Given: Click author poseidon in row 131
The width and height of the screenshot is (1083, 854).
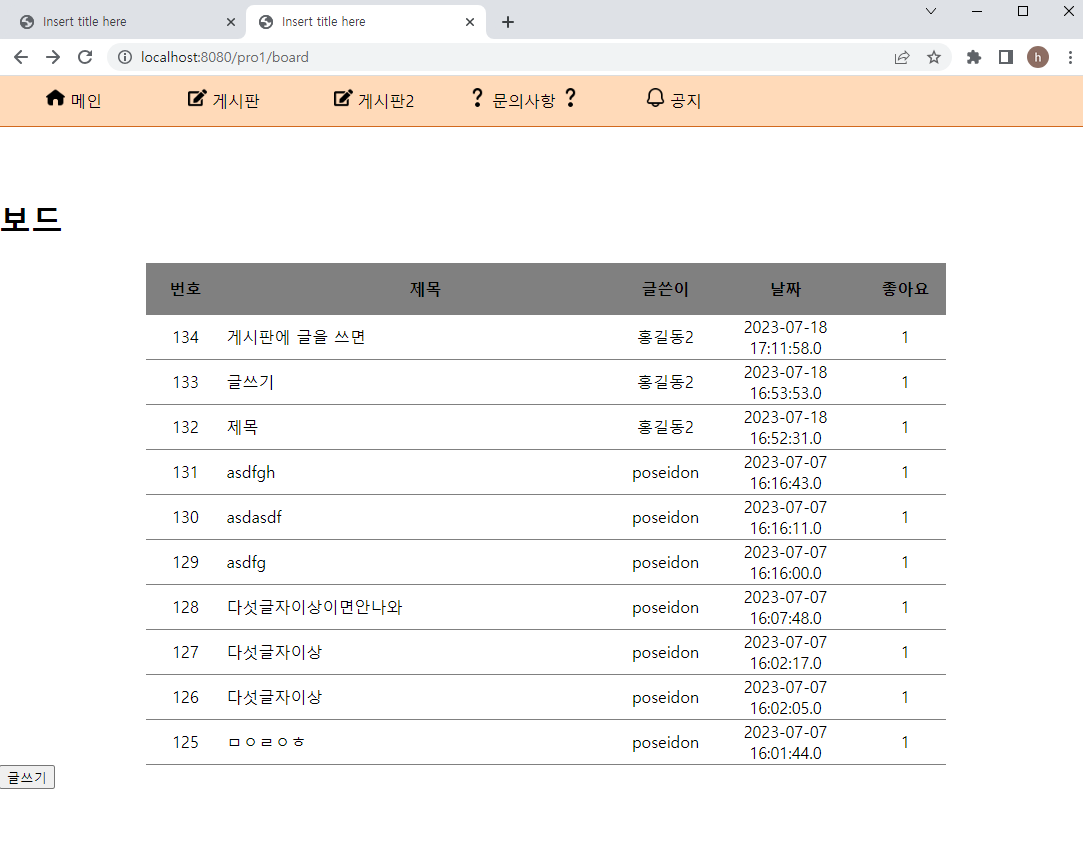Looking at the screenshot, I should [665, 472].
